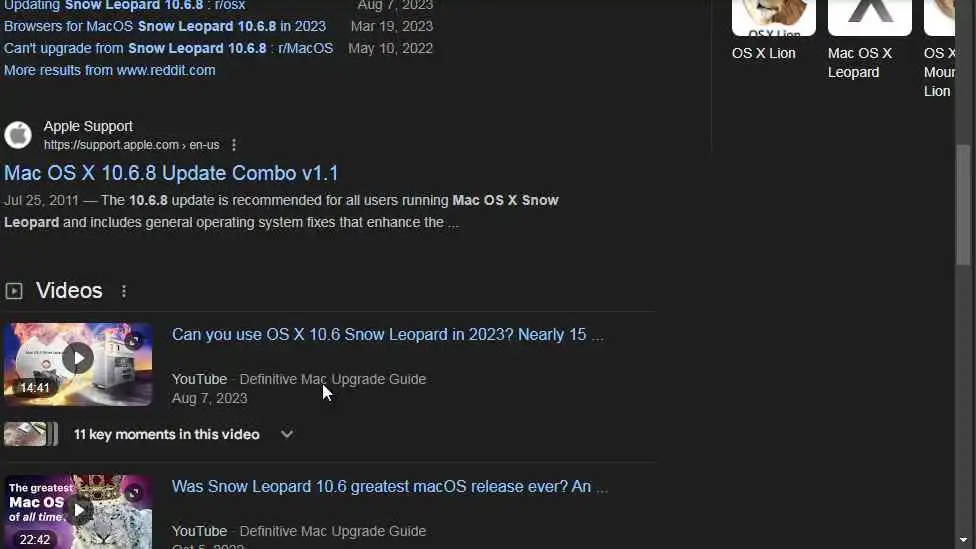Image resolution: width=976 pixels, height=549 pixels.
Task: Open Can't upgrade from Snow Leopard post
Action: pyautogui.click(x=169, y=48)
